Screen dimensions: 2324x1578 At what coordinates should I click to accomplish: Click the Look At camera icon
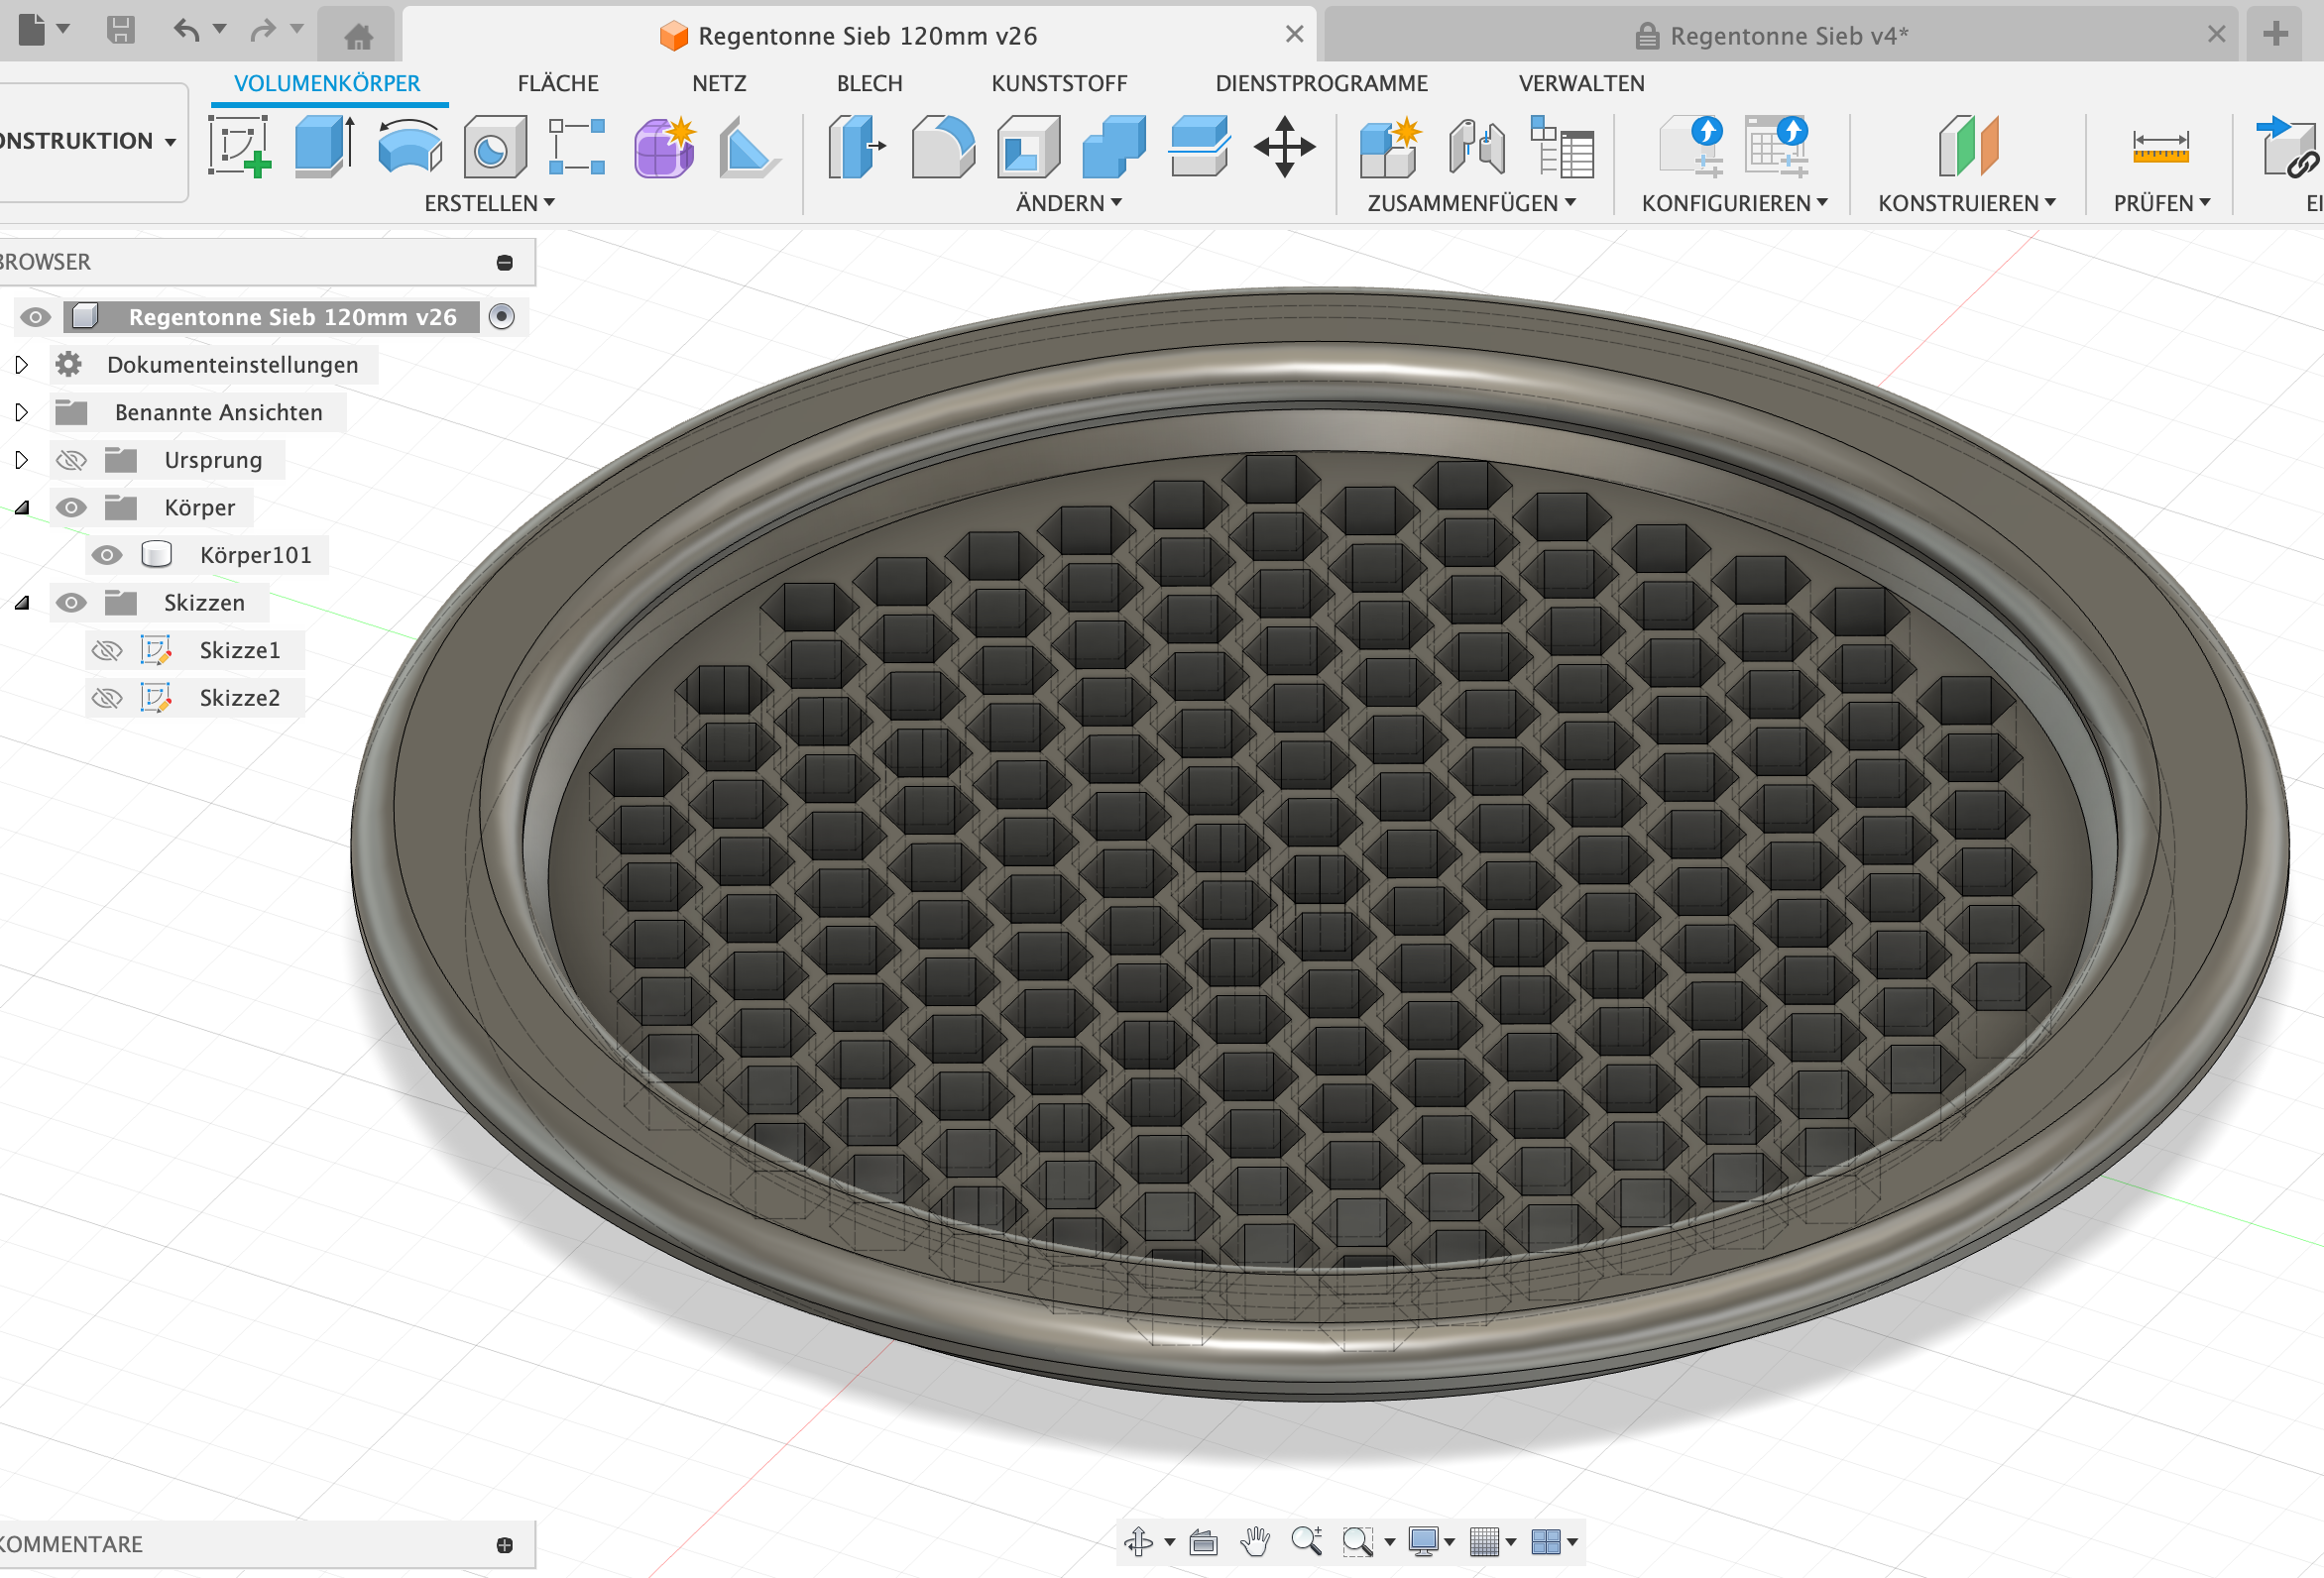point(1203,1541)
